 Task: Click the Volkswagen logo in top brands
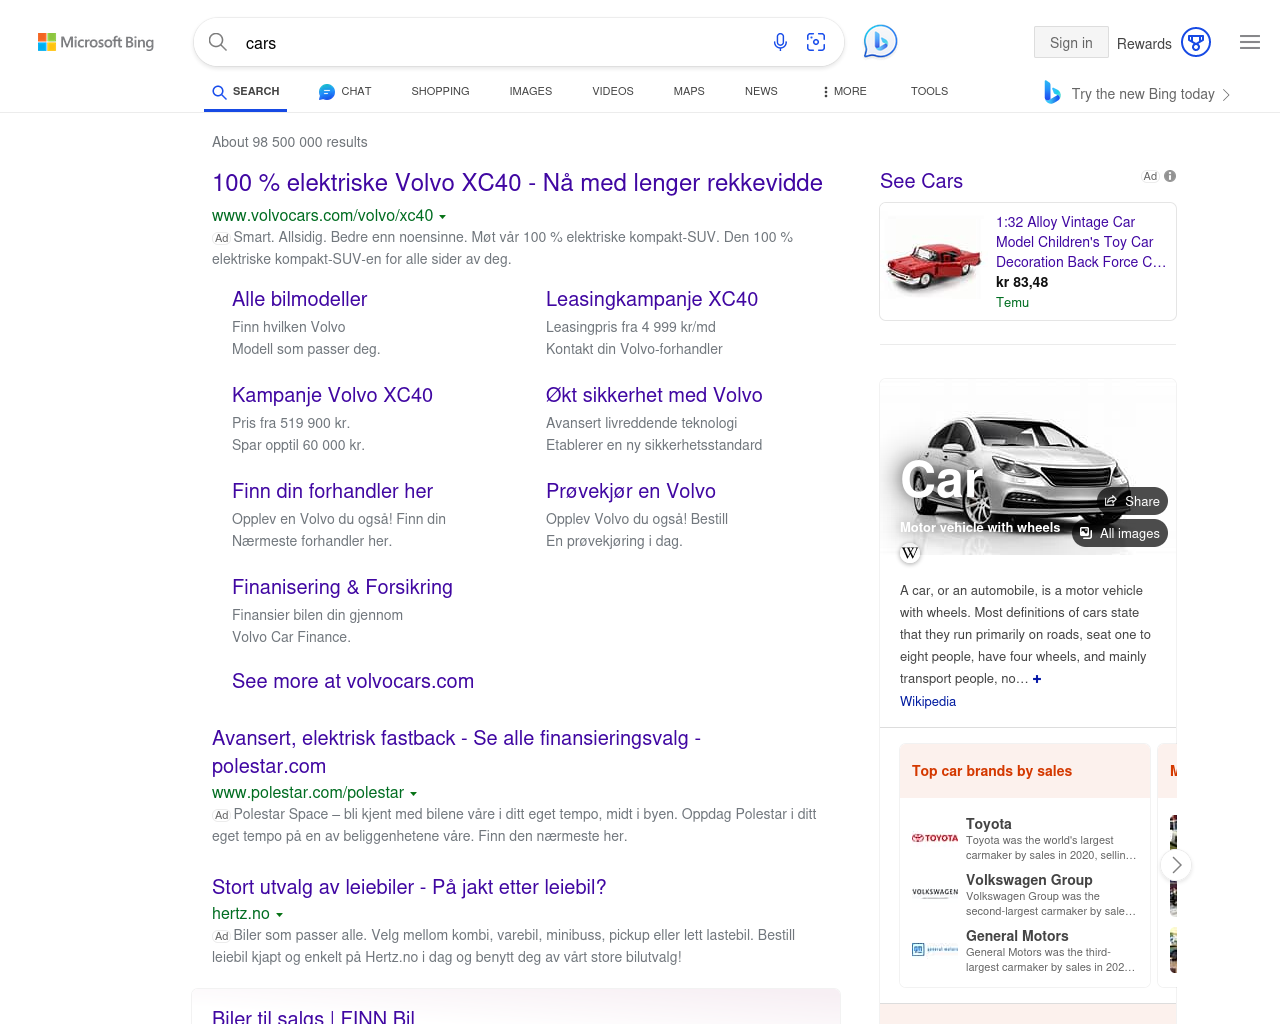(x=935, y=892)
